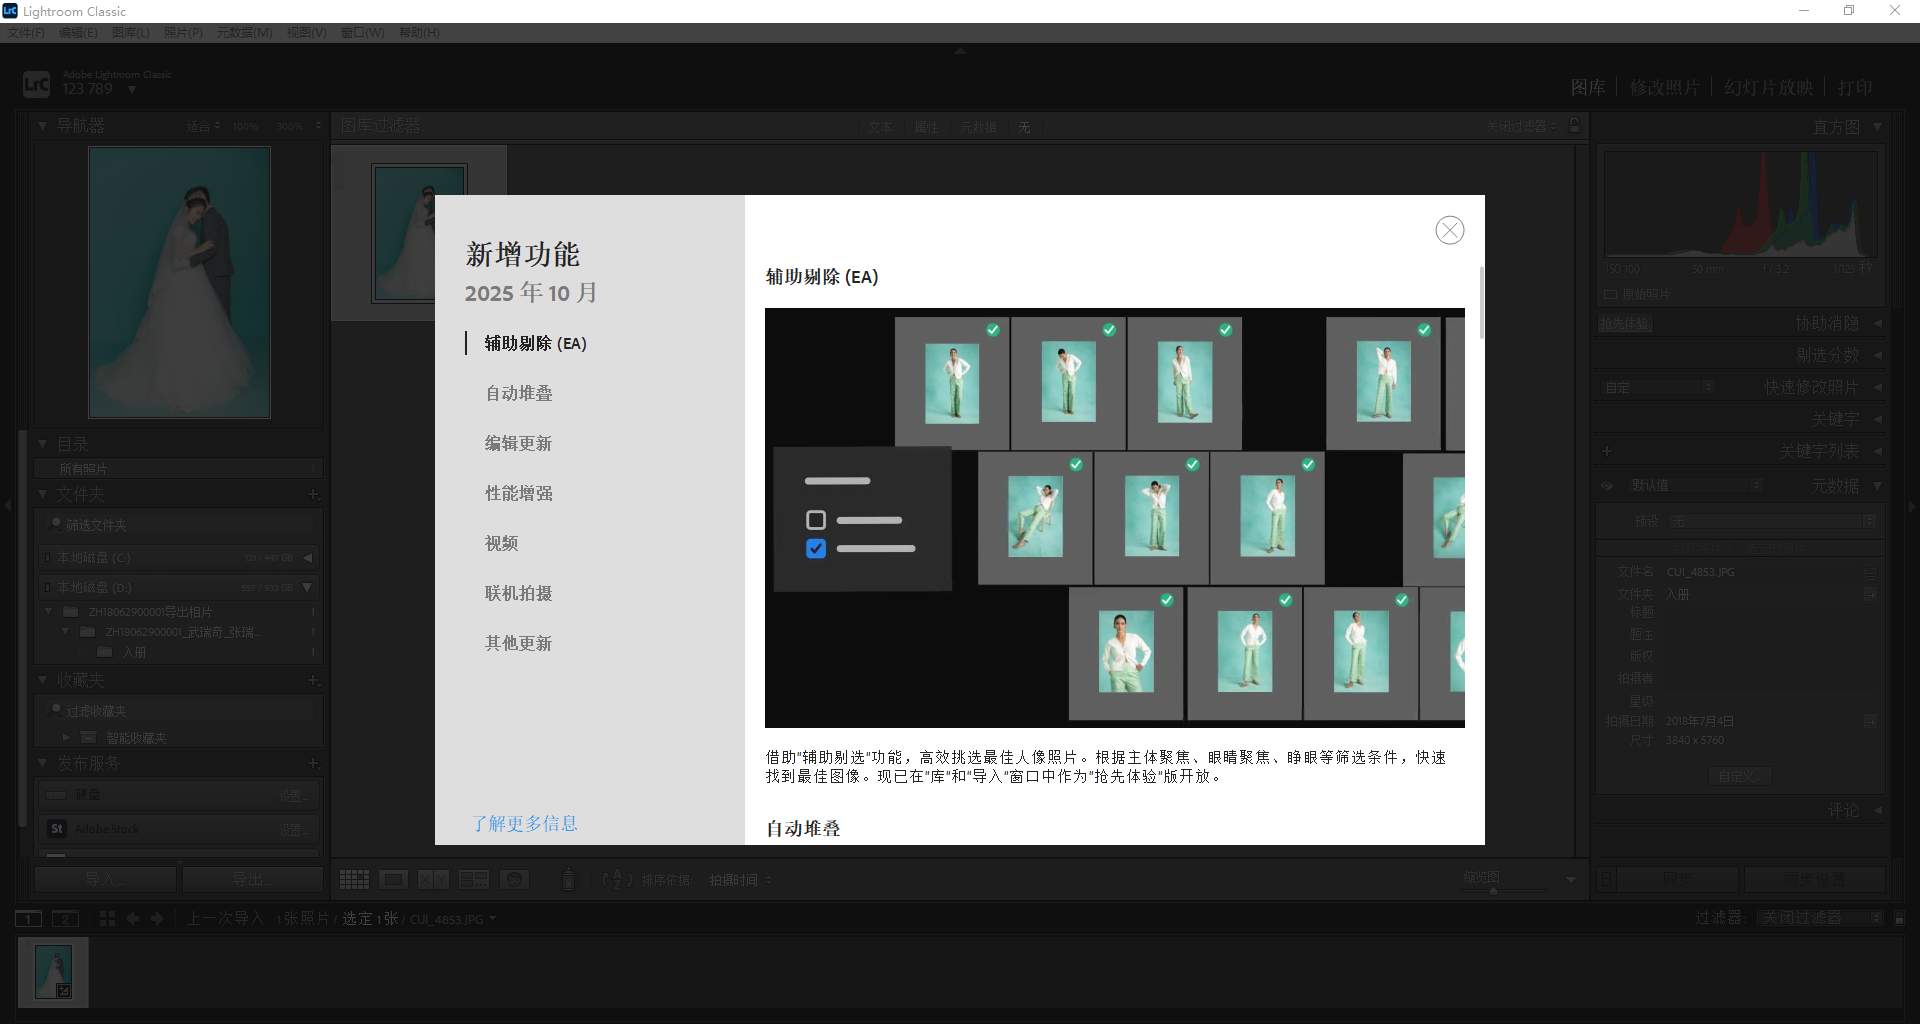This screenshot has width=1920, height=1024.
Task: Toggle the 原始照片 checkbox under histogram
Action: coord(1610,295)
